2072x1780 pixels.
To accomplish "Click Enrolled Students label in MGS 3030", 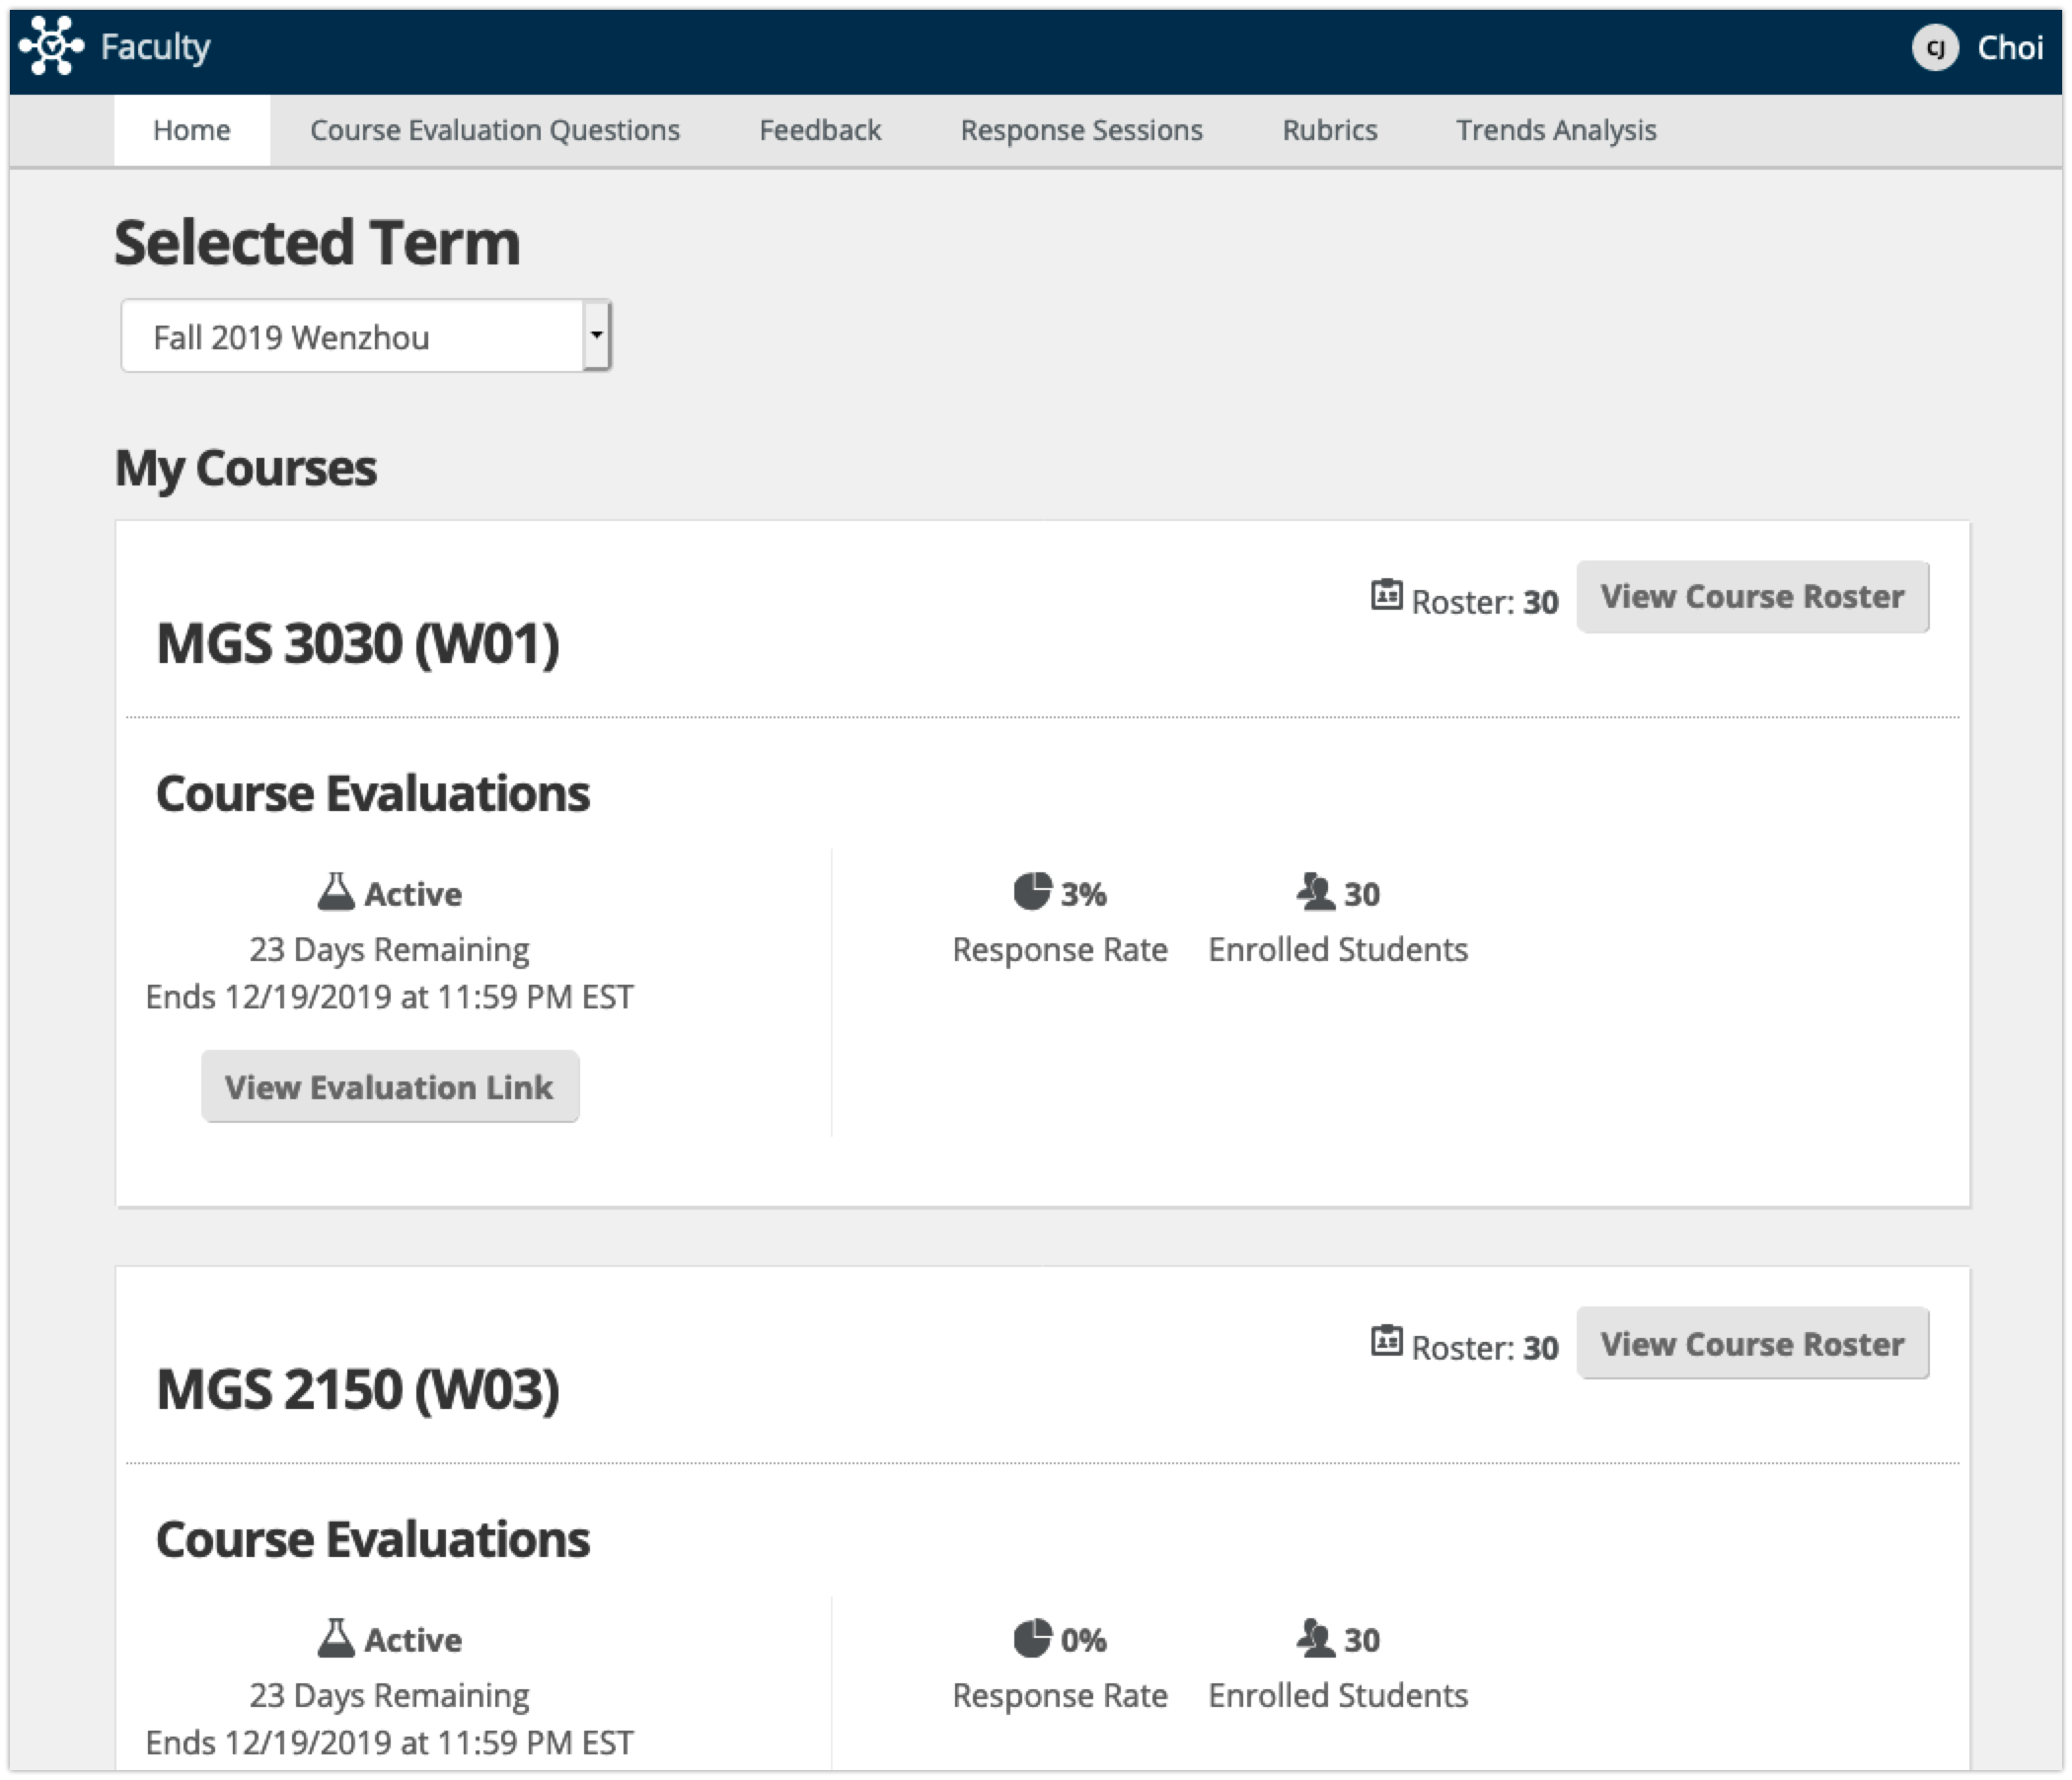I will click(x=1338, y=949).
